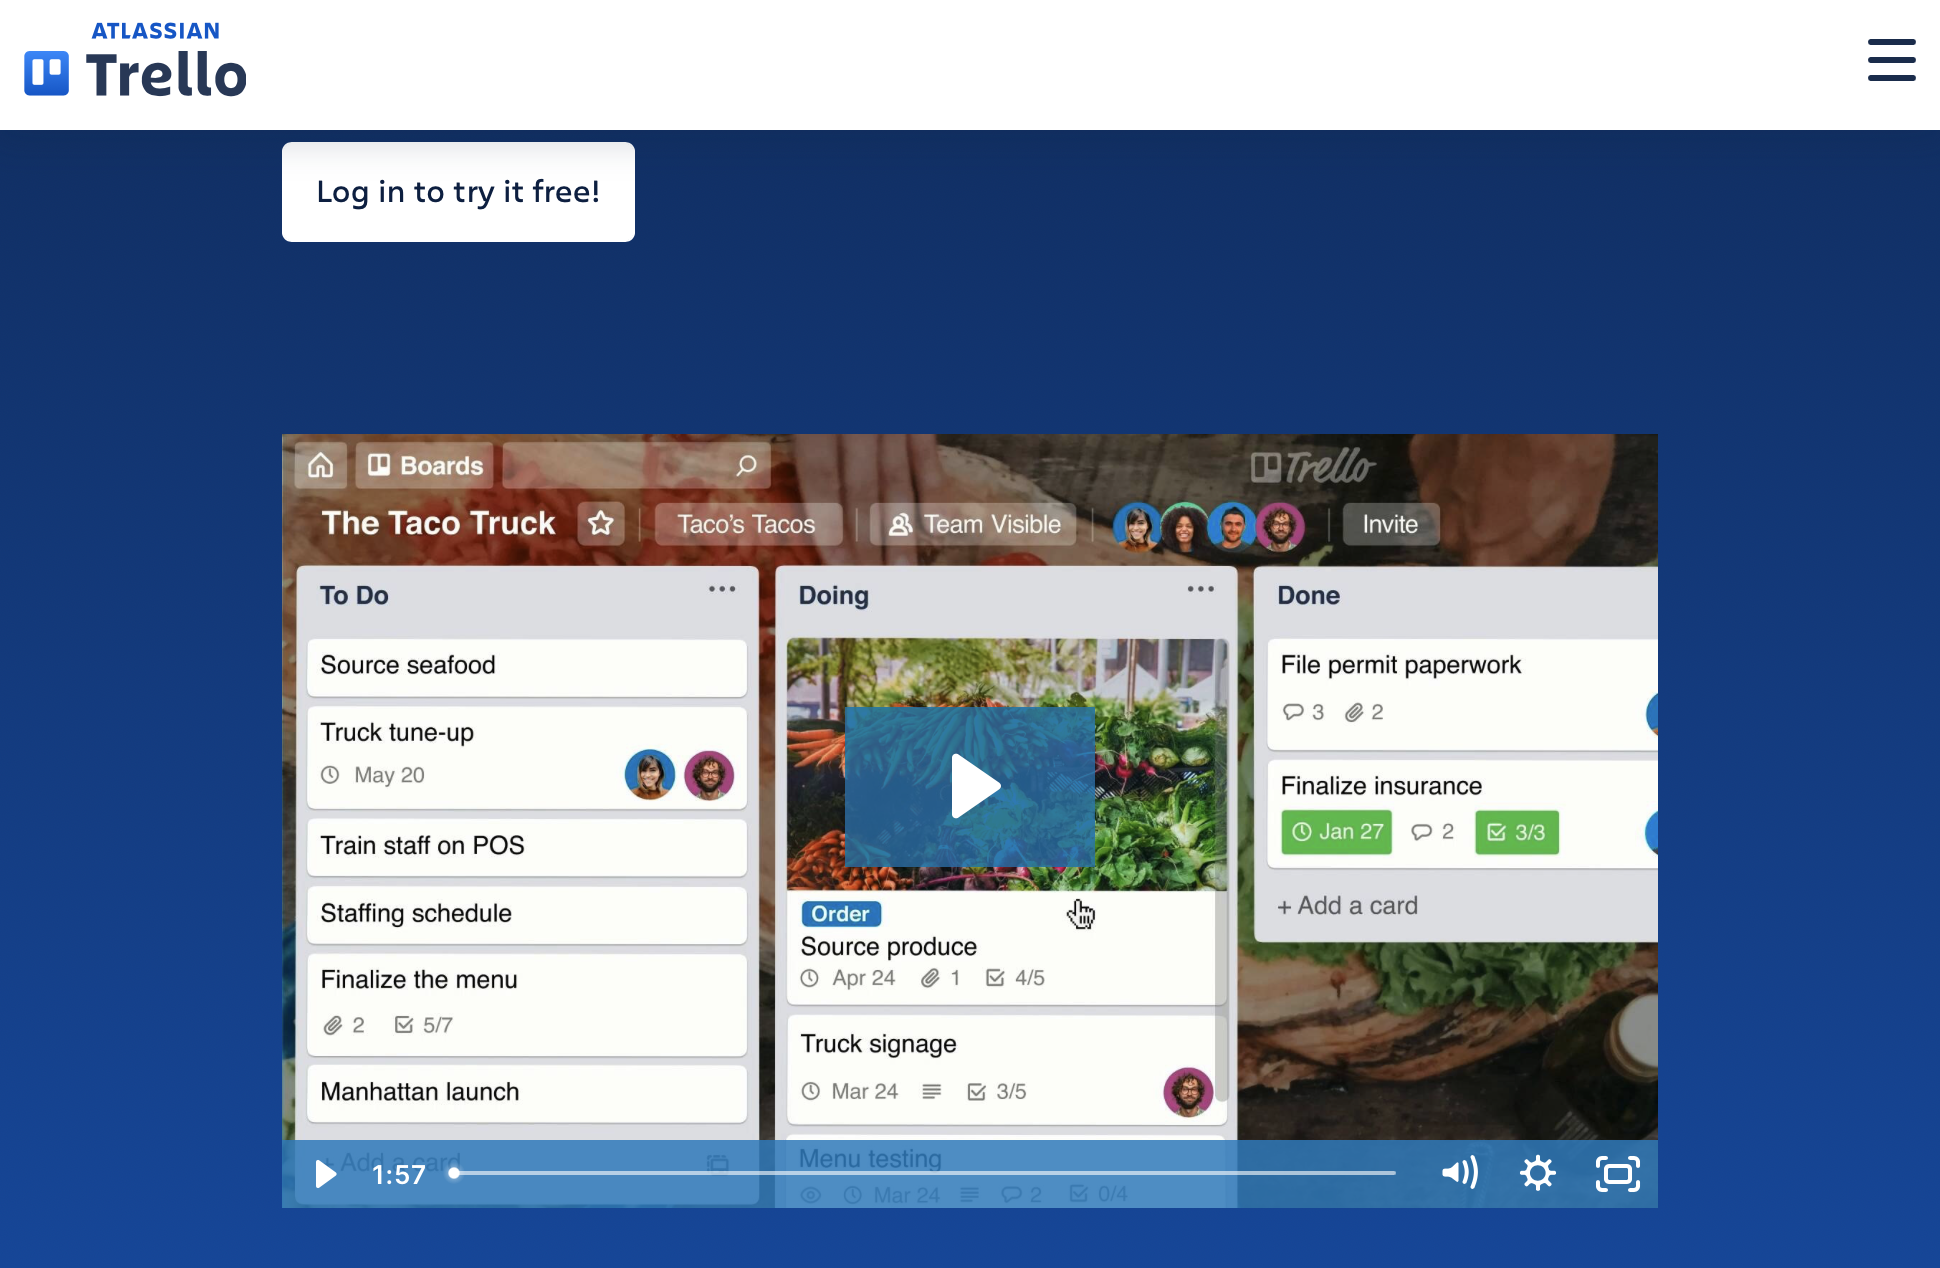Click the Trello logo in the header
Screen dimensions: 1940x1268
click(136, 63)
